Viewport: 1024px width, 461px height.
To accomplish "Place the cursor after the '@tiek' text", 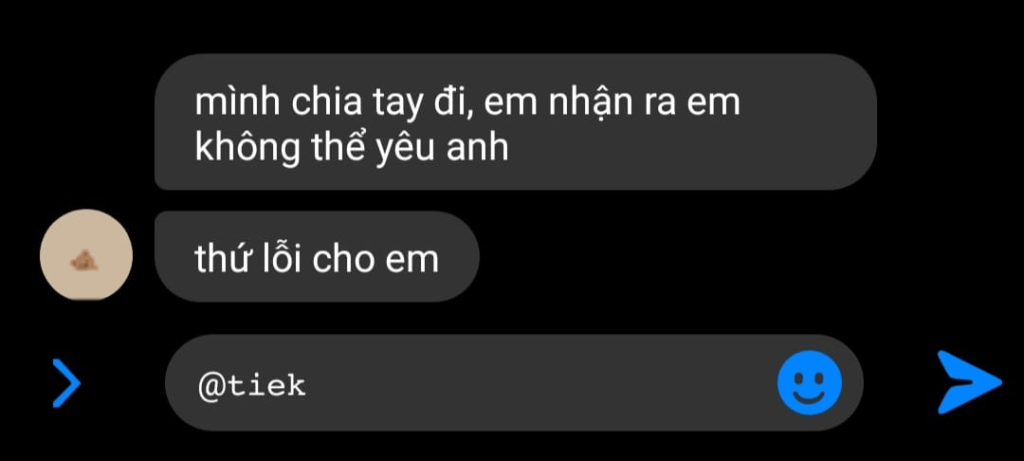I will [x=307, y=386].
